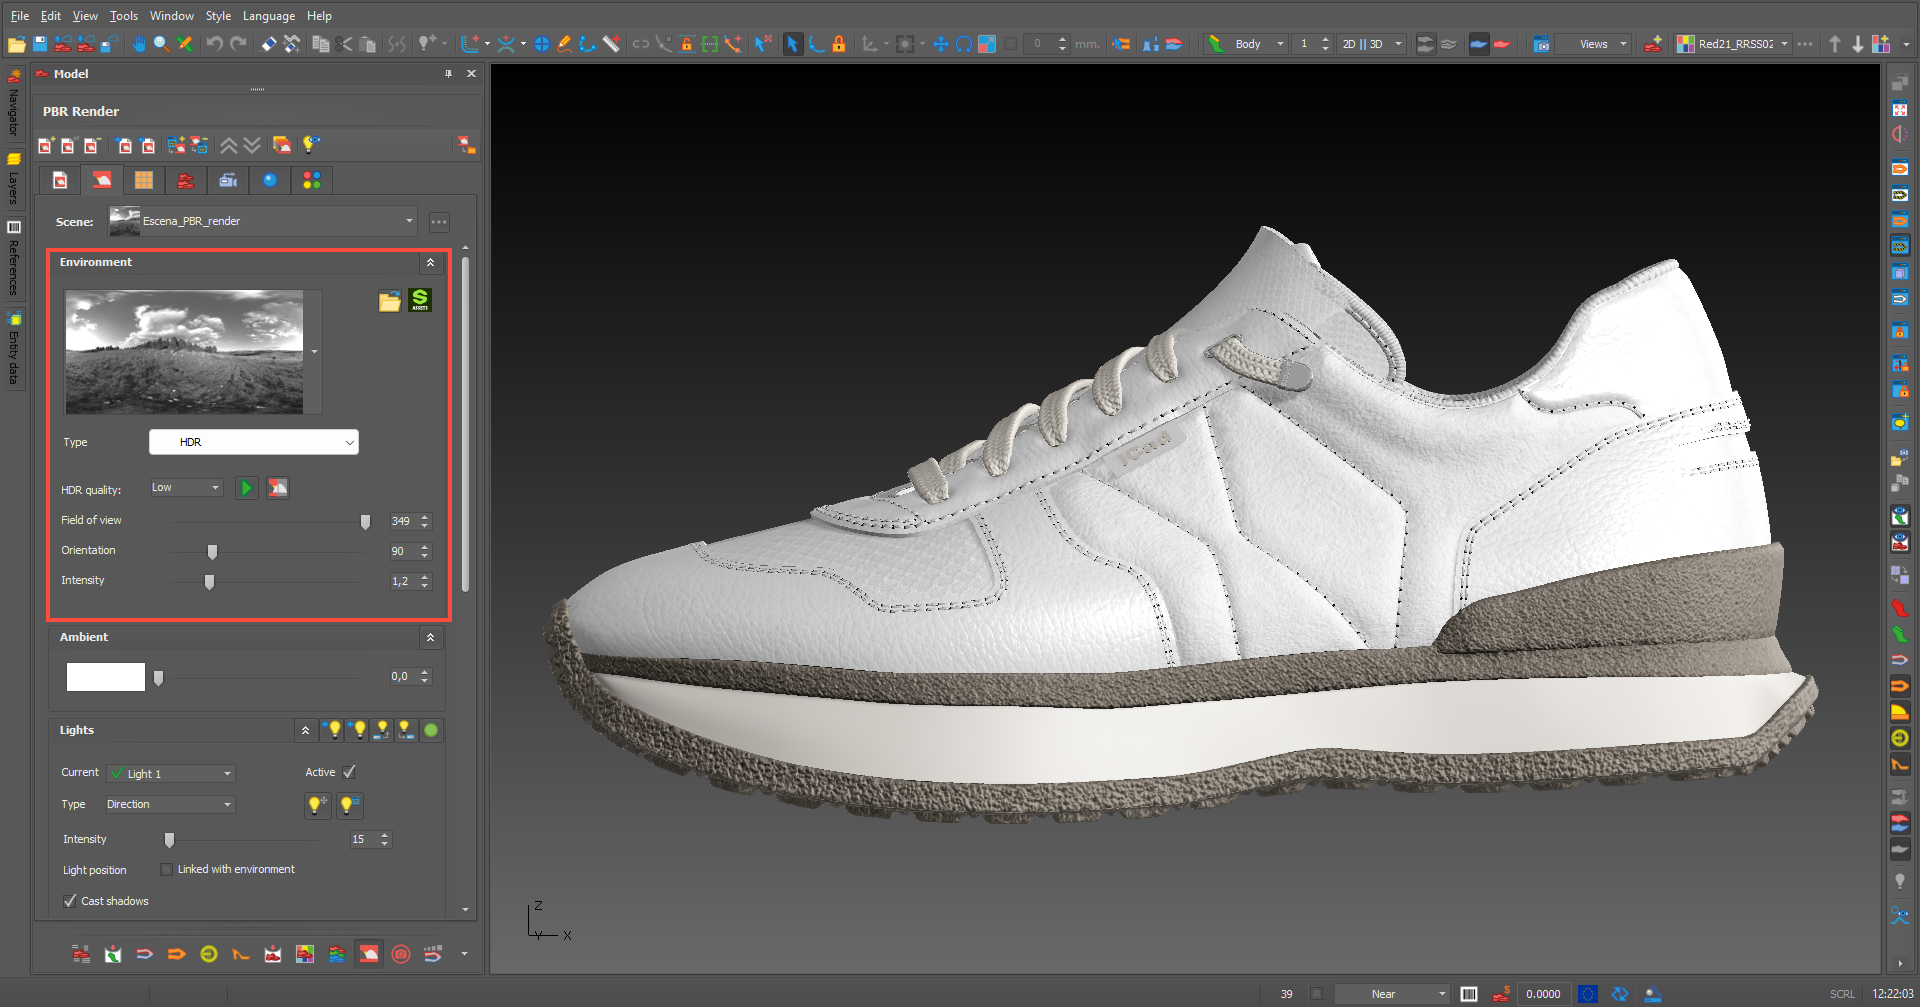Click the ellipsis button next to Scene
This screenshot has width=1920, height=1007.
click(x=439, y=222)
